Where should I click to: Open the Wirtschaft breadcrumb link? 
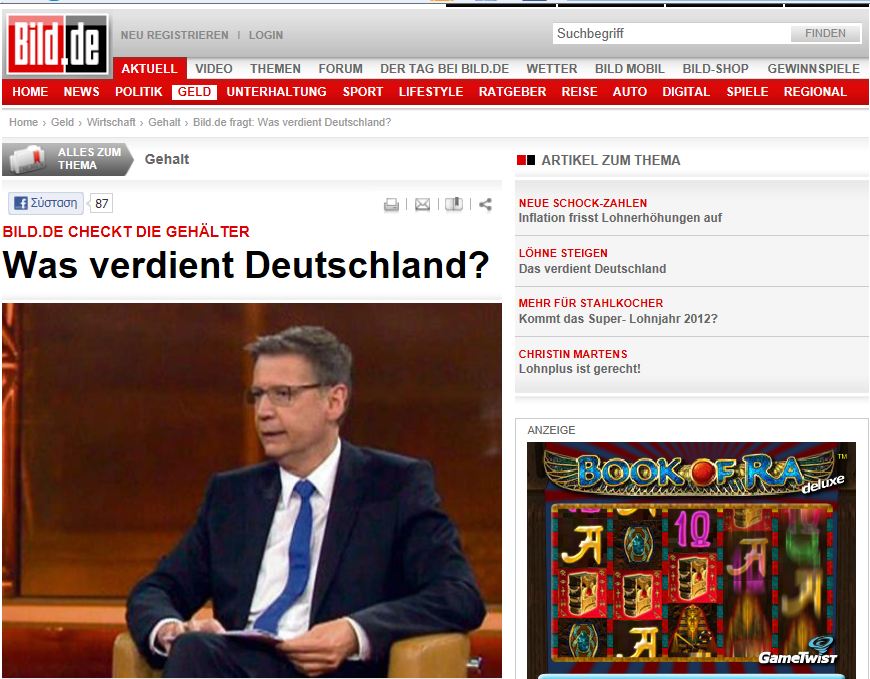tap(111, 122)
